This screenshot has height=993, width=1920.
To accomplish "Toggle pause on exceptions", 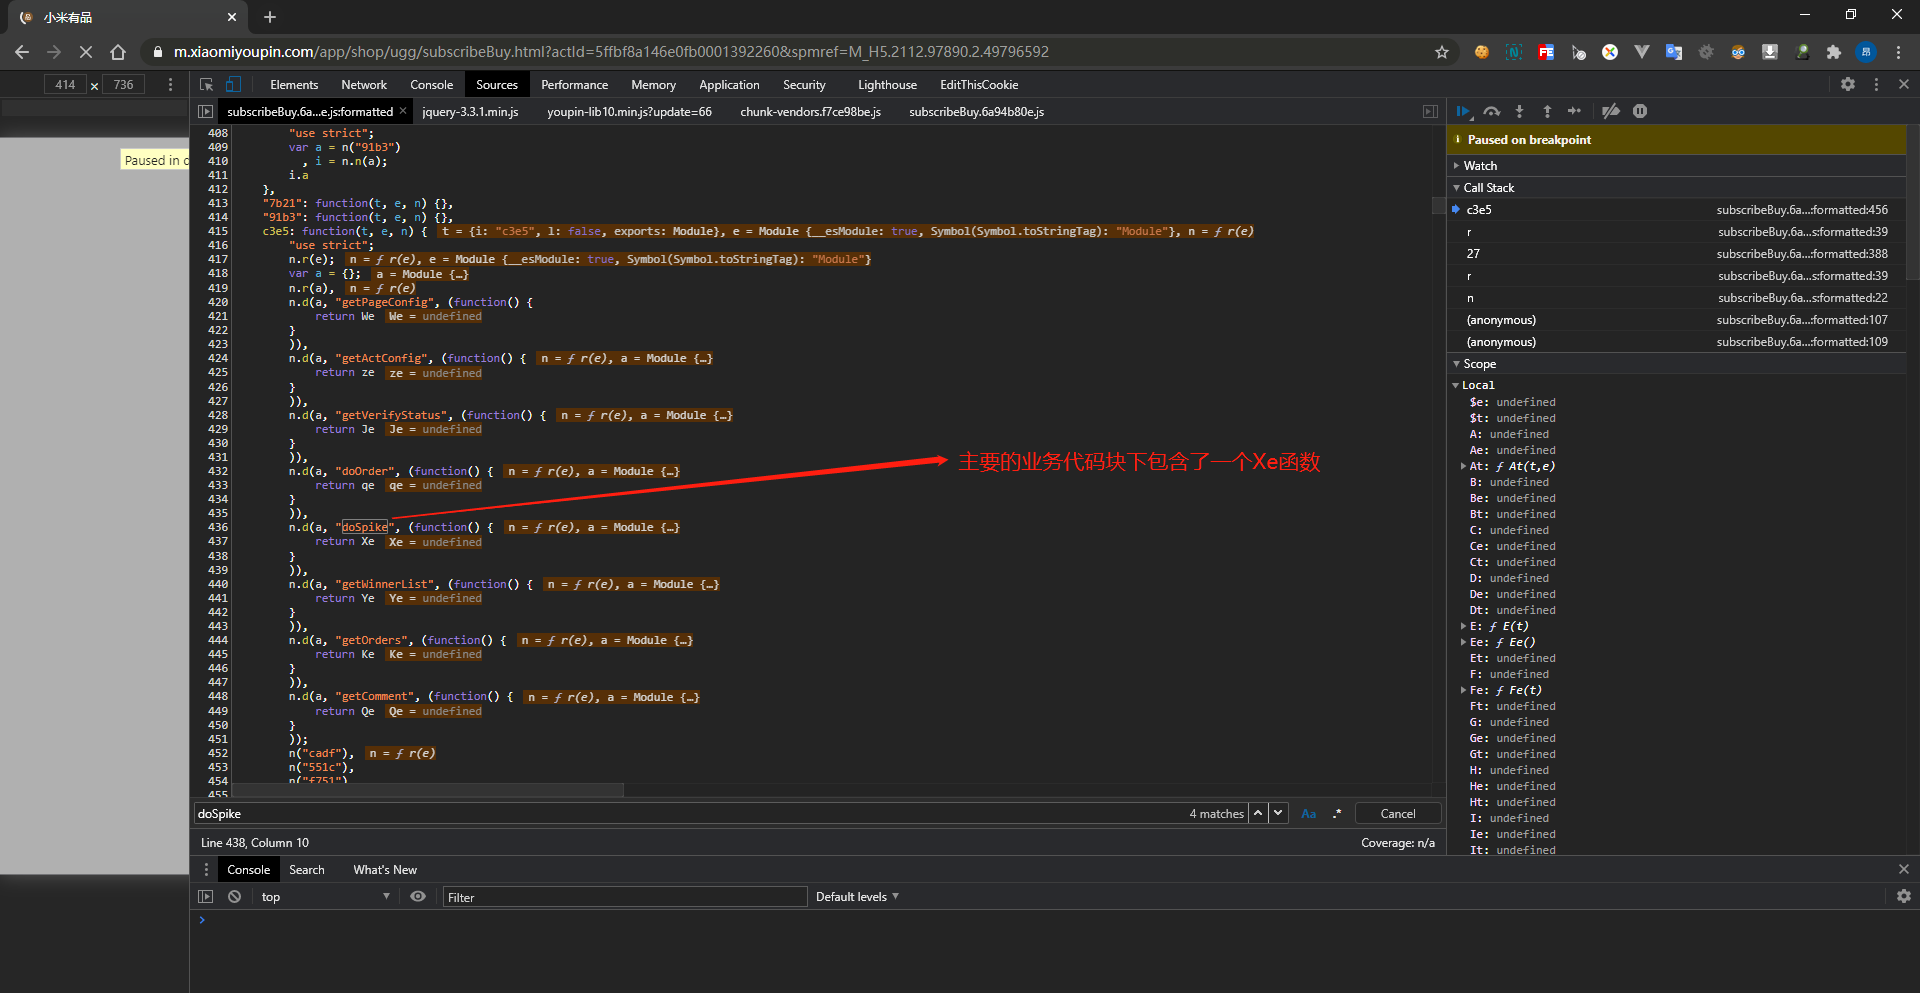I will pos(1640,111).
